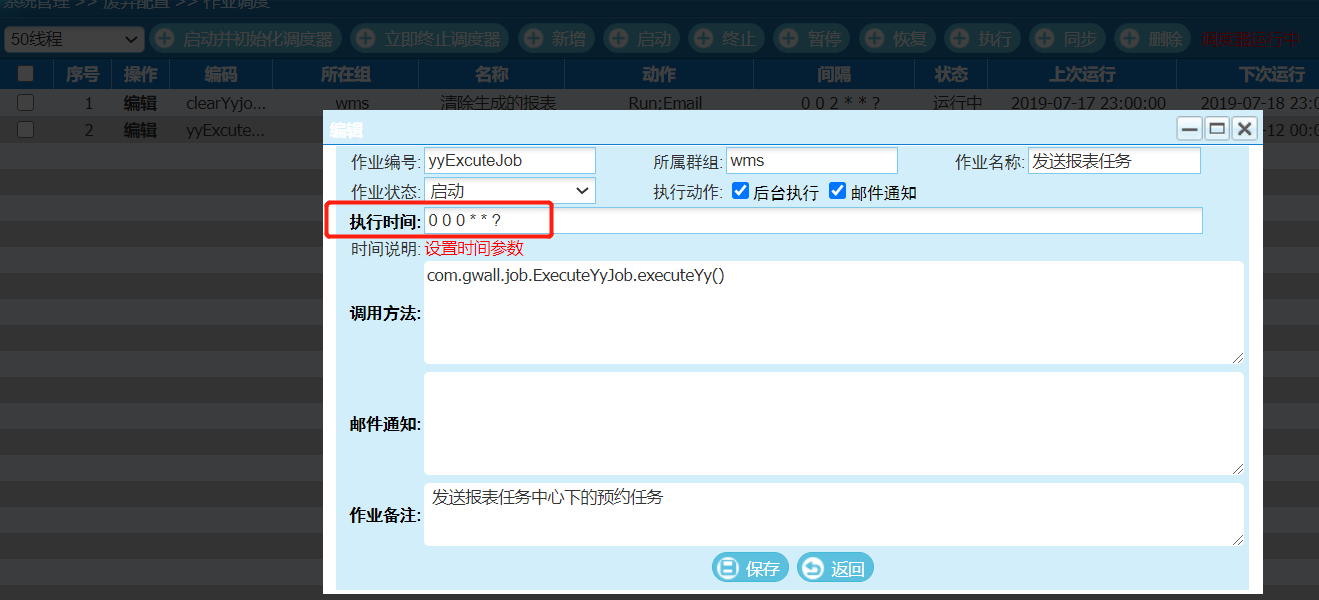
Task: Click the 删除 (delete) toolbar button
Action: tap(1154, 39)
